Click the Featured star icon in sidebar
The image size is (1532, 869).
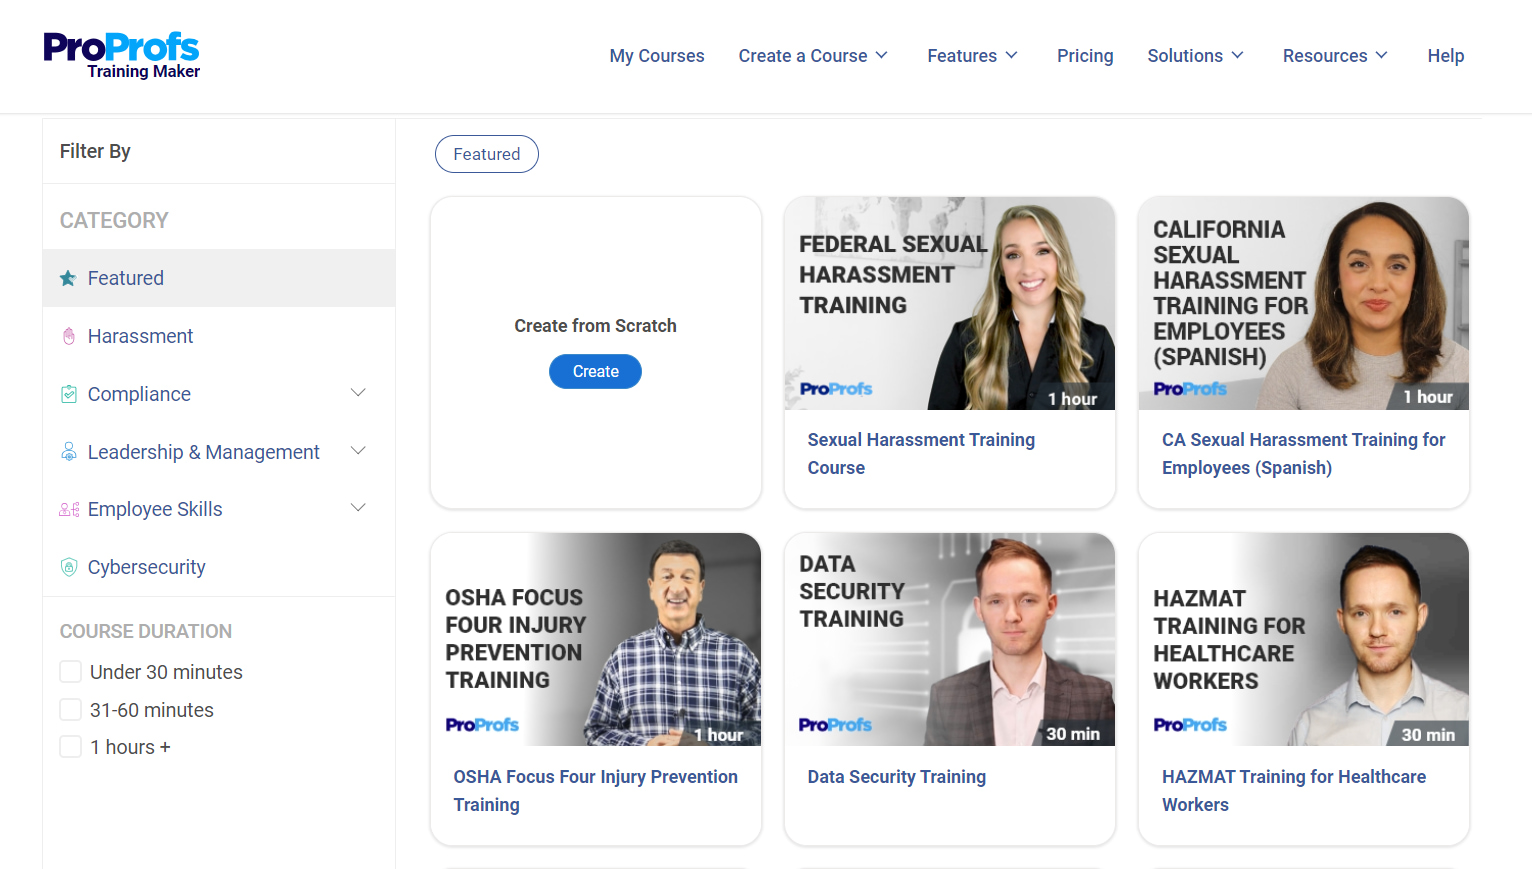tap(68, 278)
